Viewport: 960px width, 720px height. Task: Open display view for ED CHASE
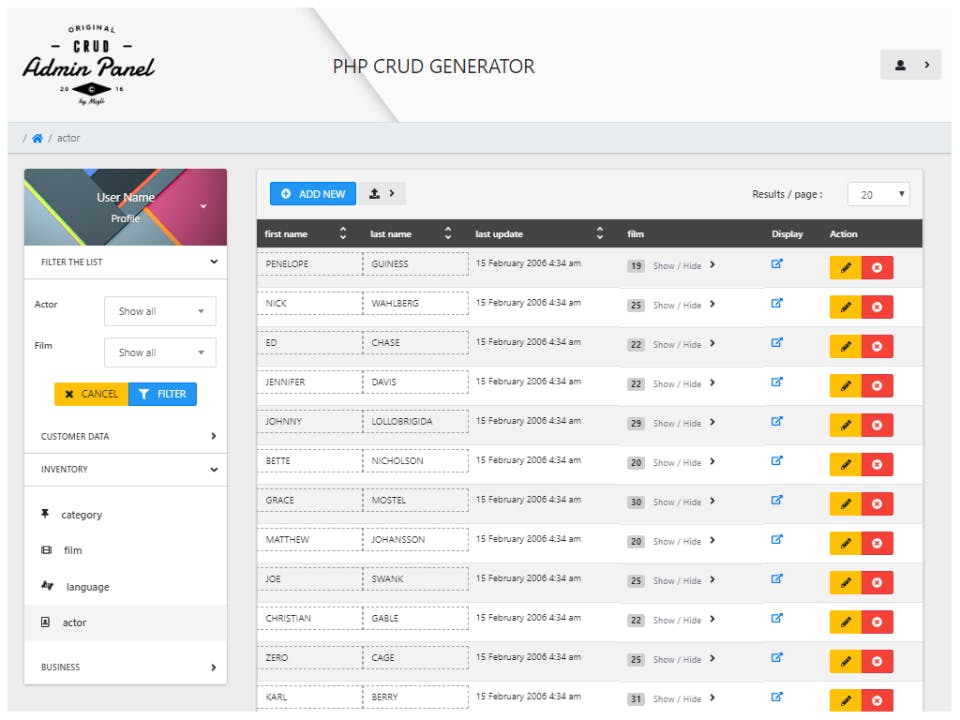[776, 343]
